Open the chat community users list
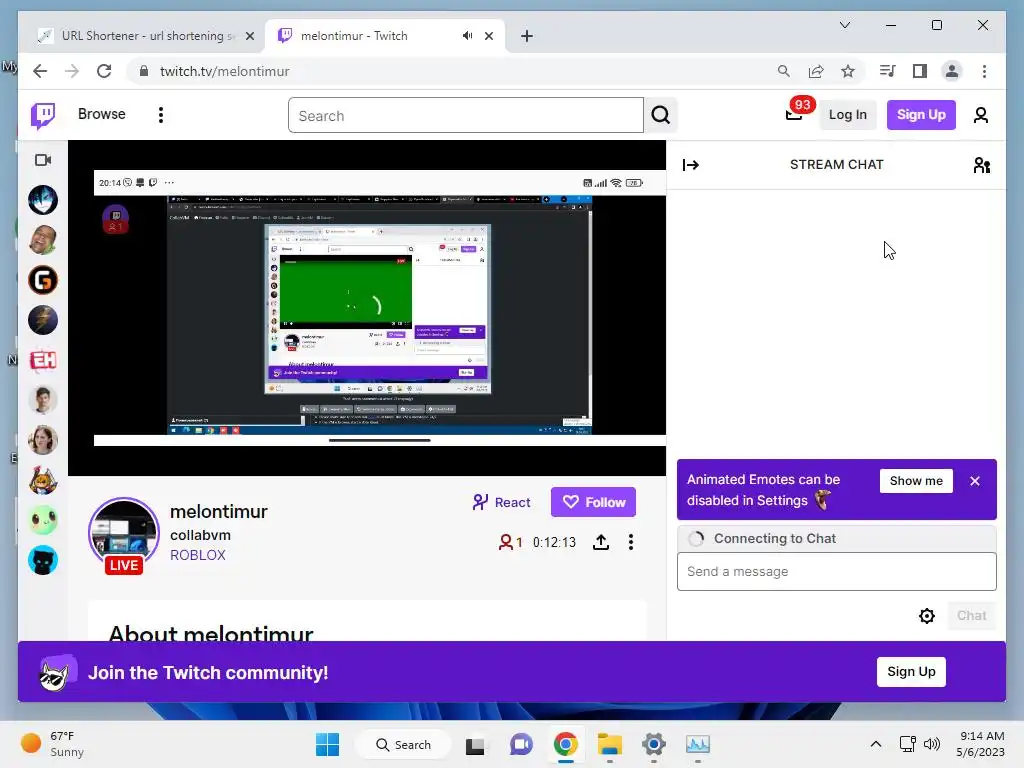Viewport: 1024px width, 768px height. click(982, 165)
